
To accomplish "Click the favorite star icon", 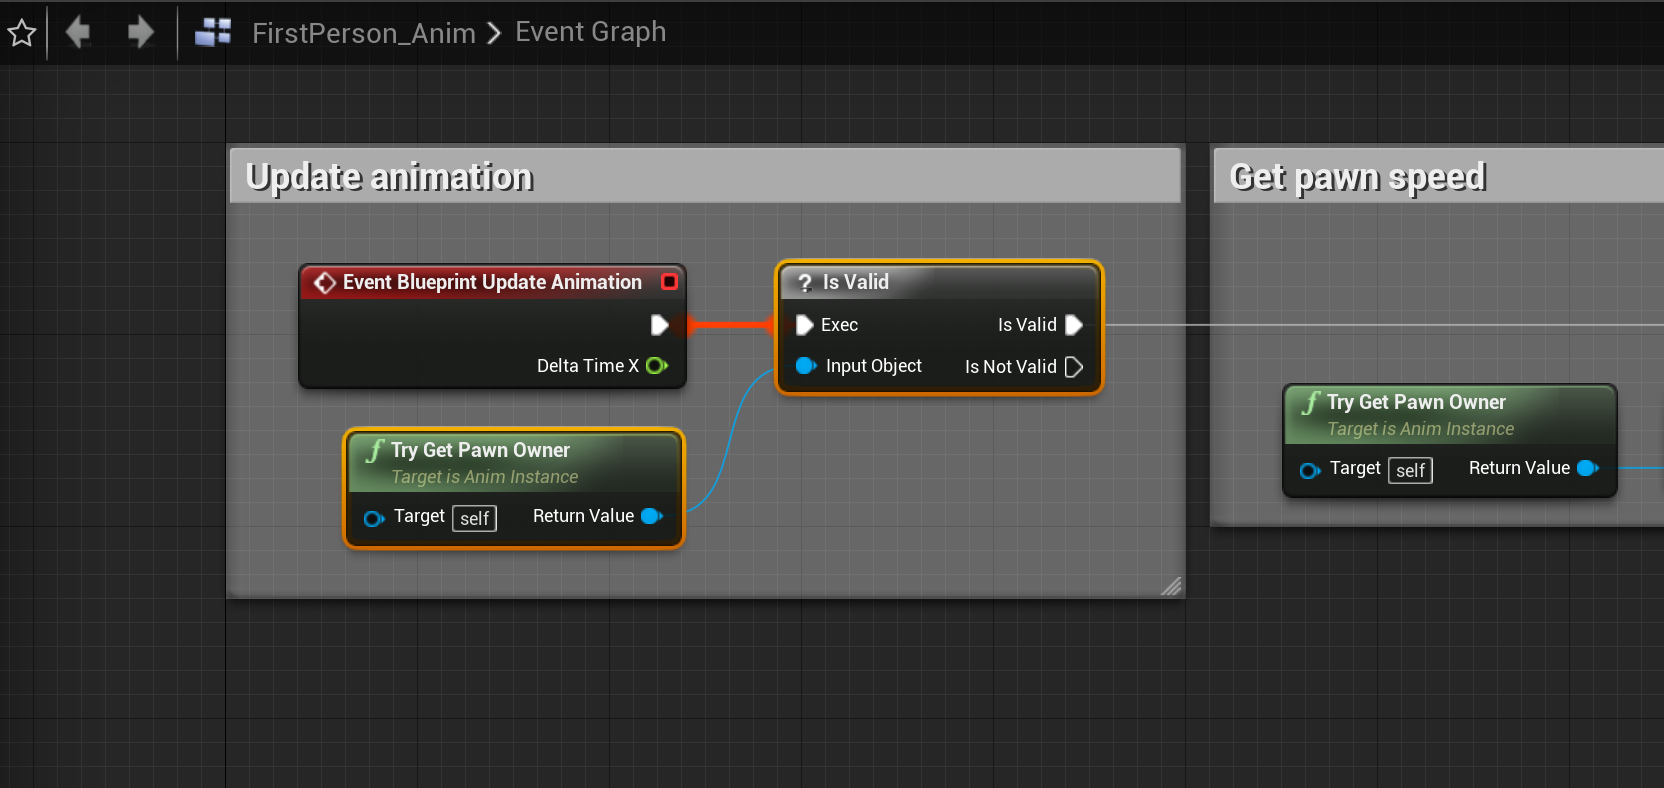I will (x=22, y=33).
